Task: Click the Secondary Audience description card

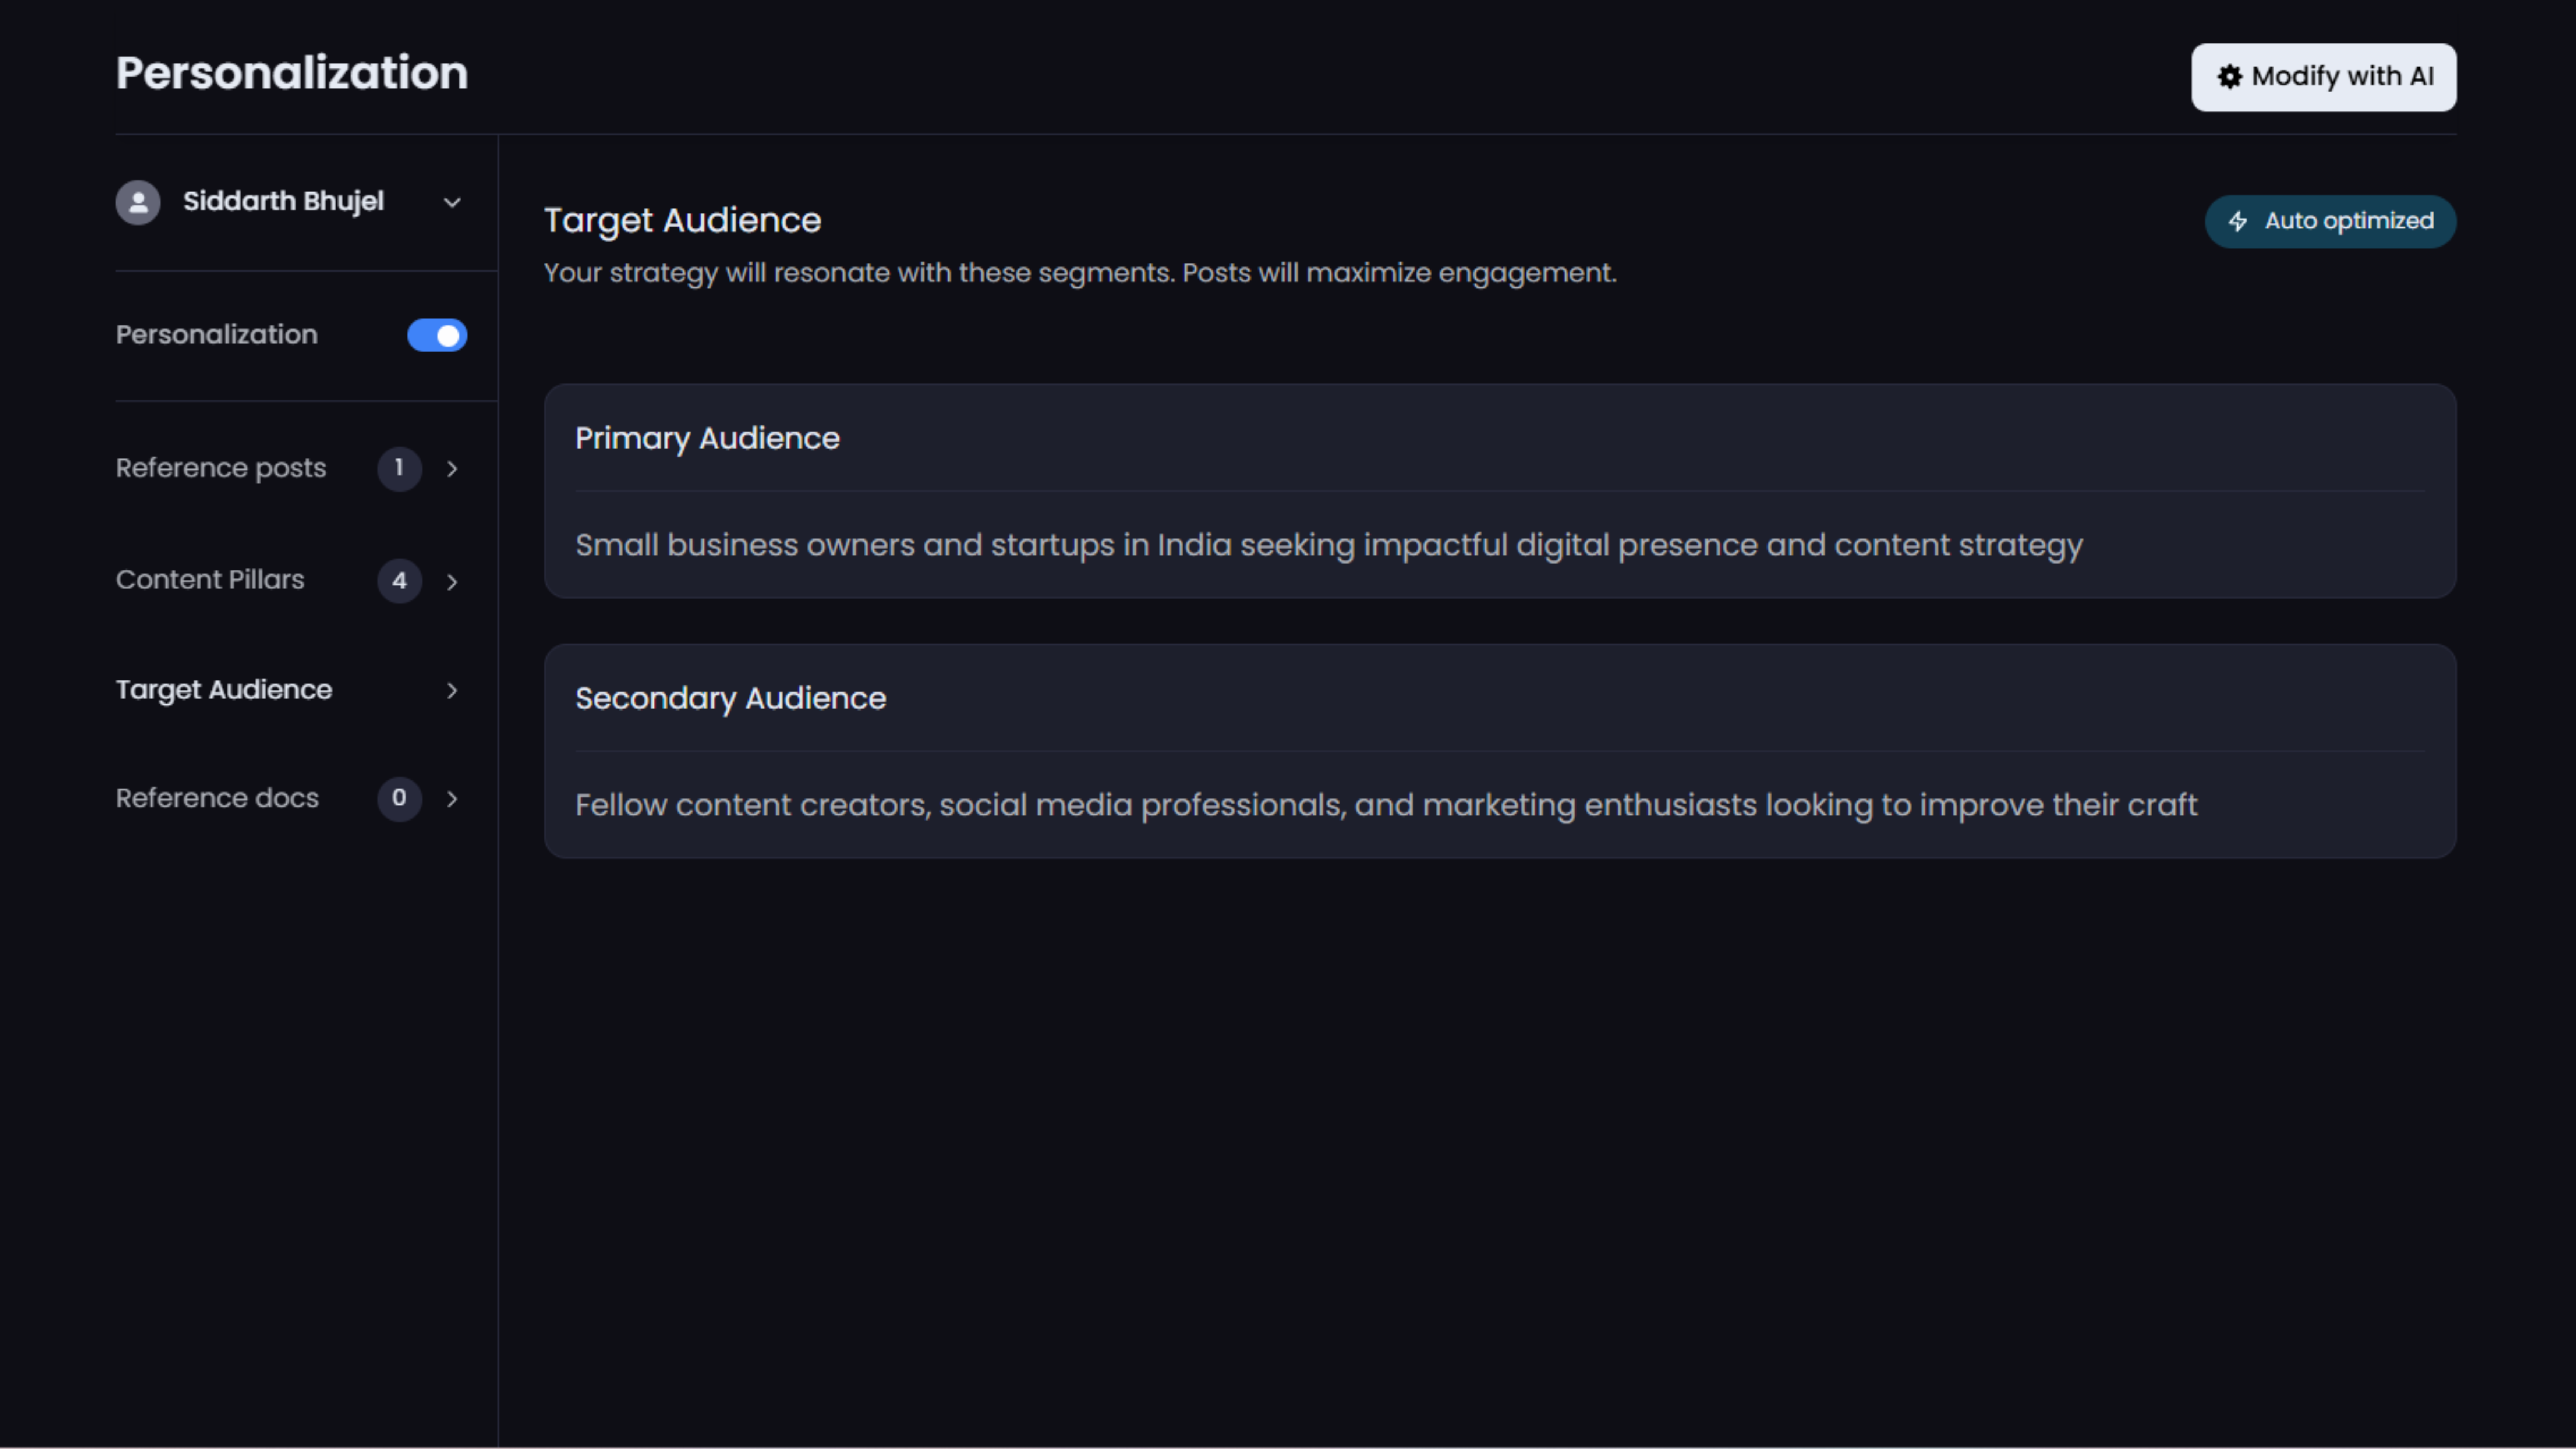Action: tap(1385, 805)
